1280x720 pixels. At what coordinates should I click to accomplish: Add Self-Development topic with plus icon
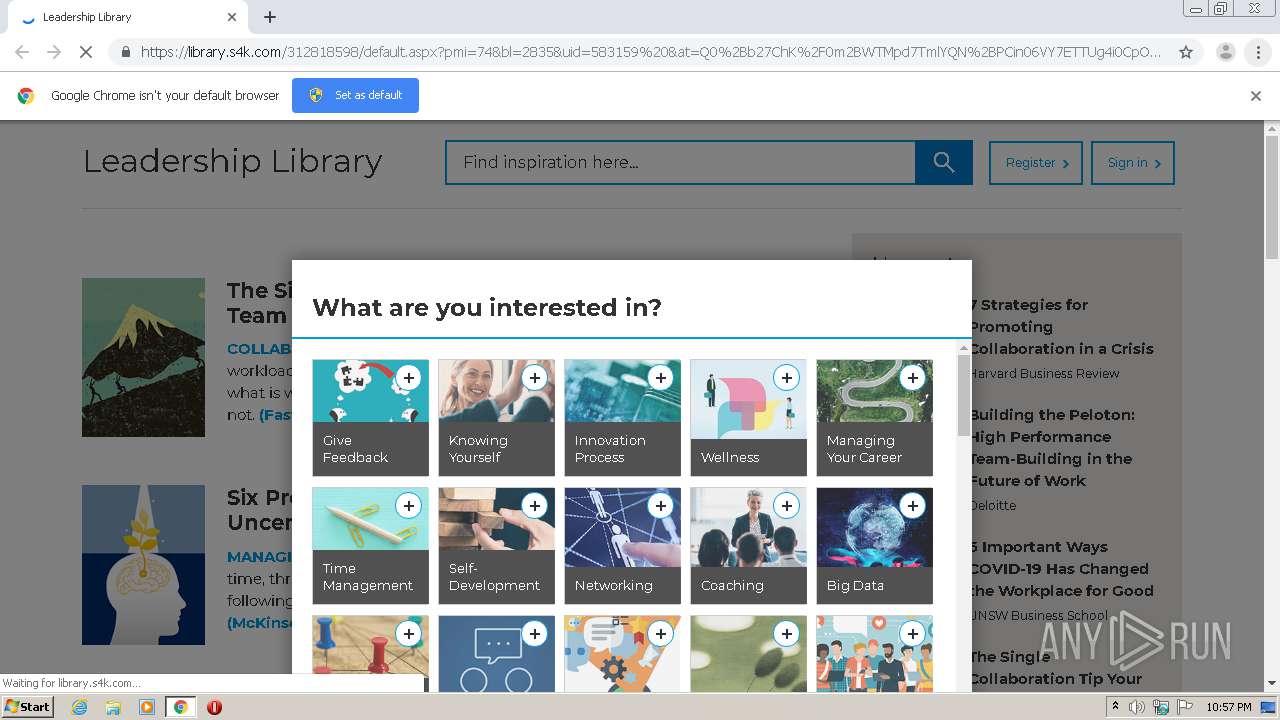tap(534, 506)
